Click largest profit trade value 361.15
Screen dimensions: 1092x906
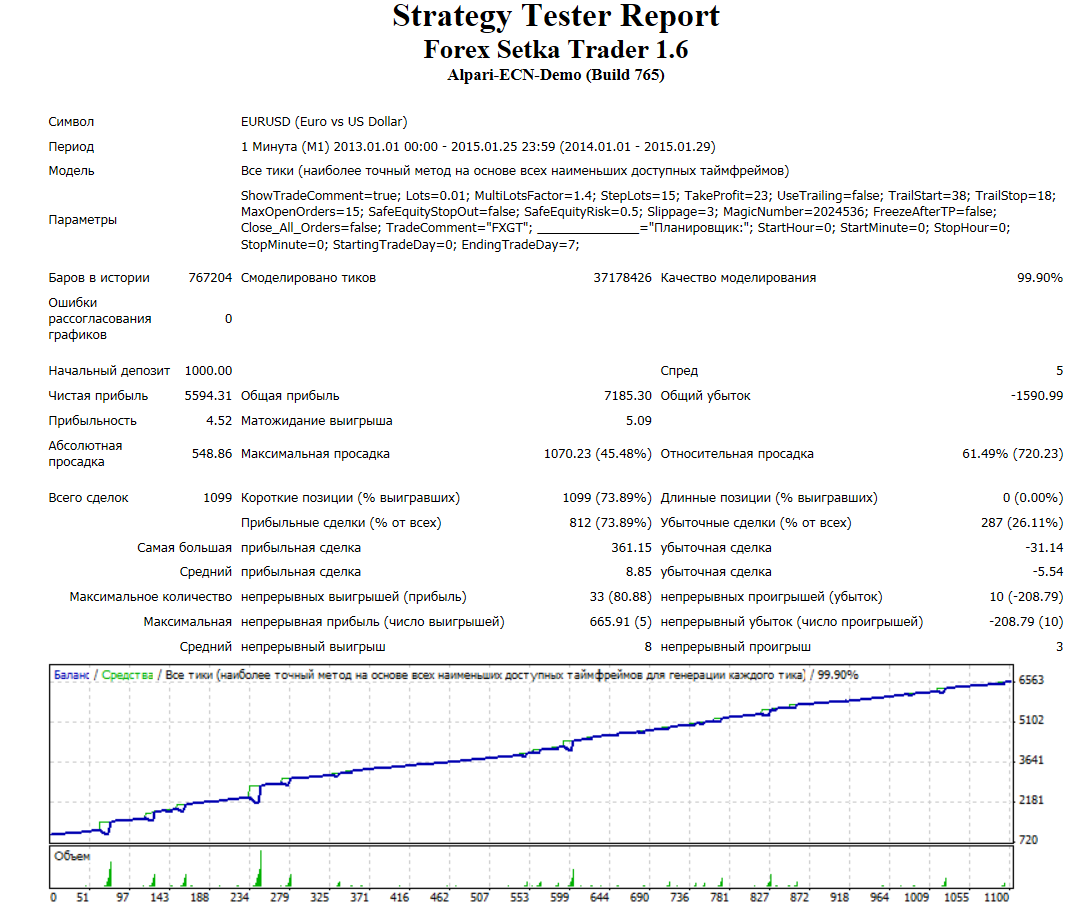point(632,548)
